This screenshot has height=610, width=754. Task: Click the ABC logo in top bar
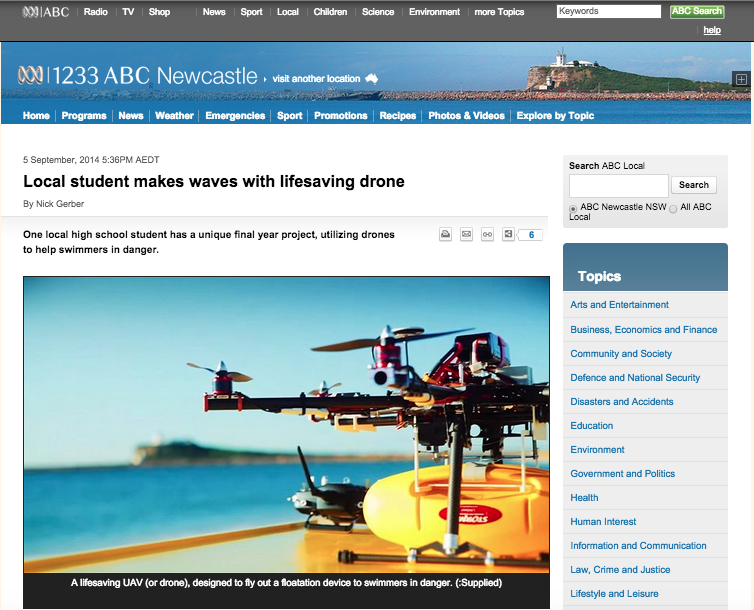click(46, 12)
